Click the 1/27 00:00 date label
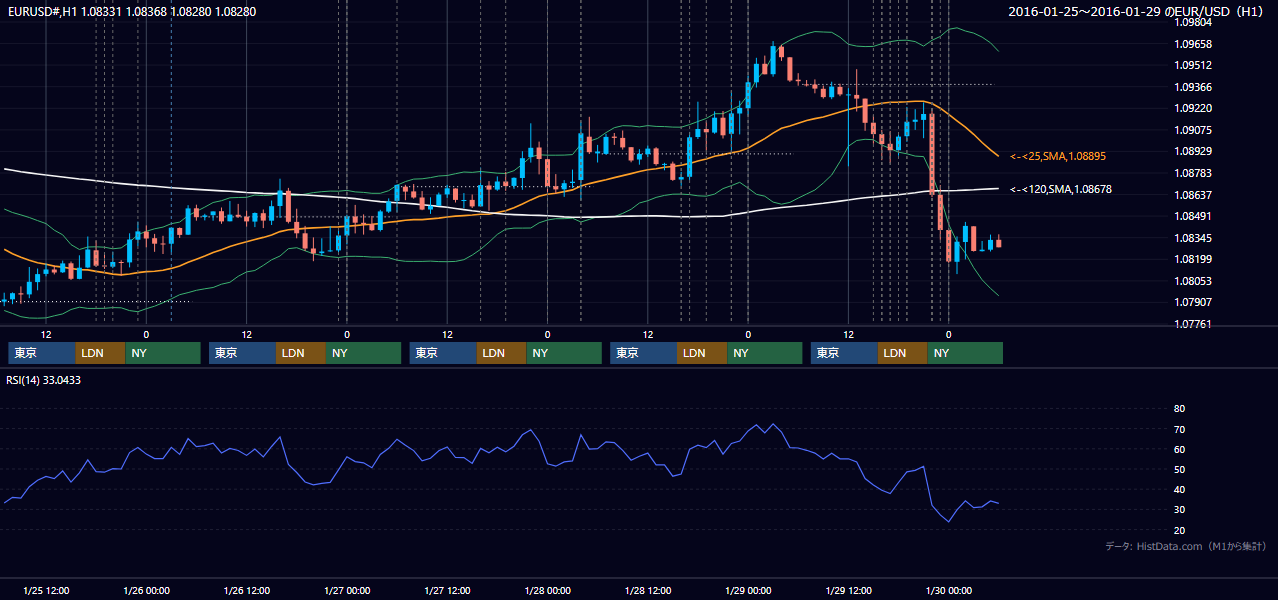Screen dimensions: 1278x600 tap(347, 590)
